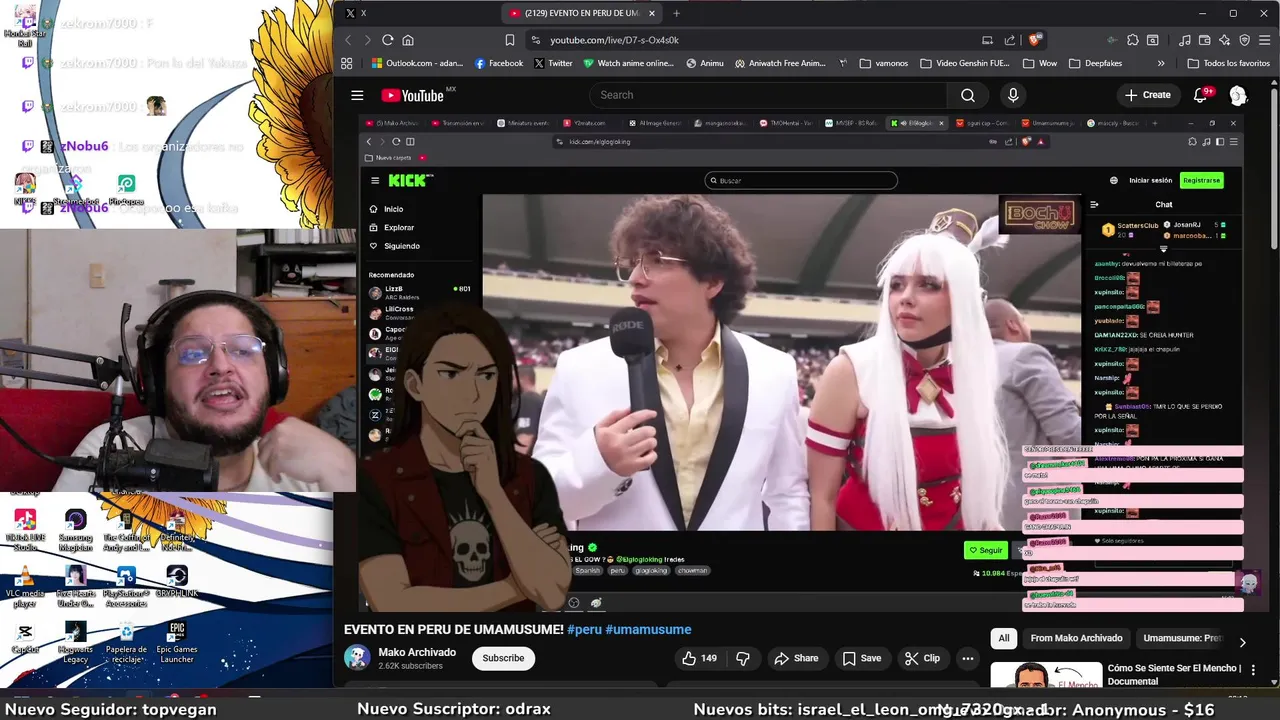Viewport: 1280px width, 720px height.
Task: Create a Clip of the video
Action: 922,658
